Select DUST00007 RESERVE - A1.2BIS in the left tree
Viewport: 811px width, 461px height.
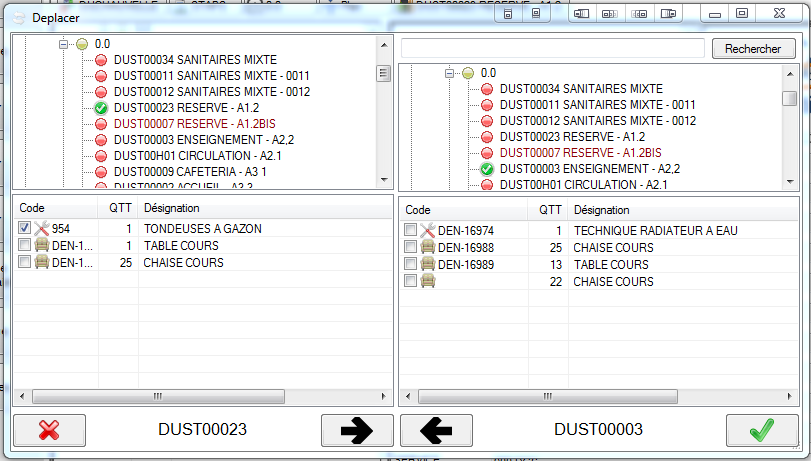click(184, 123)
